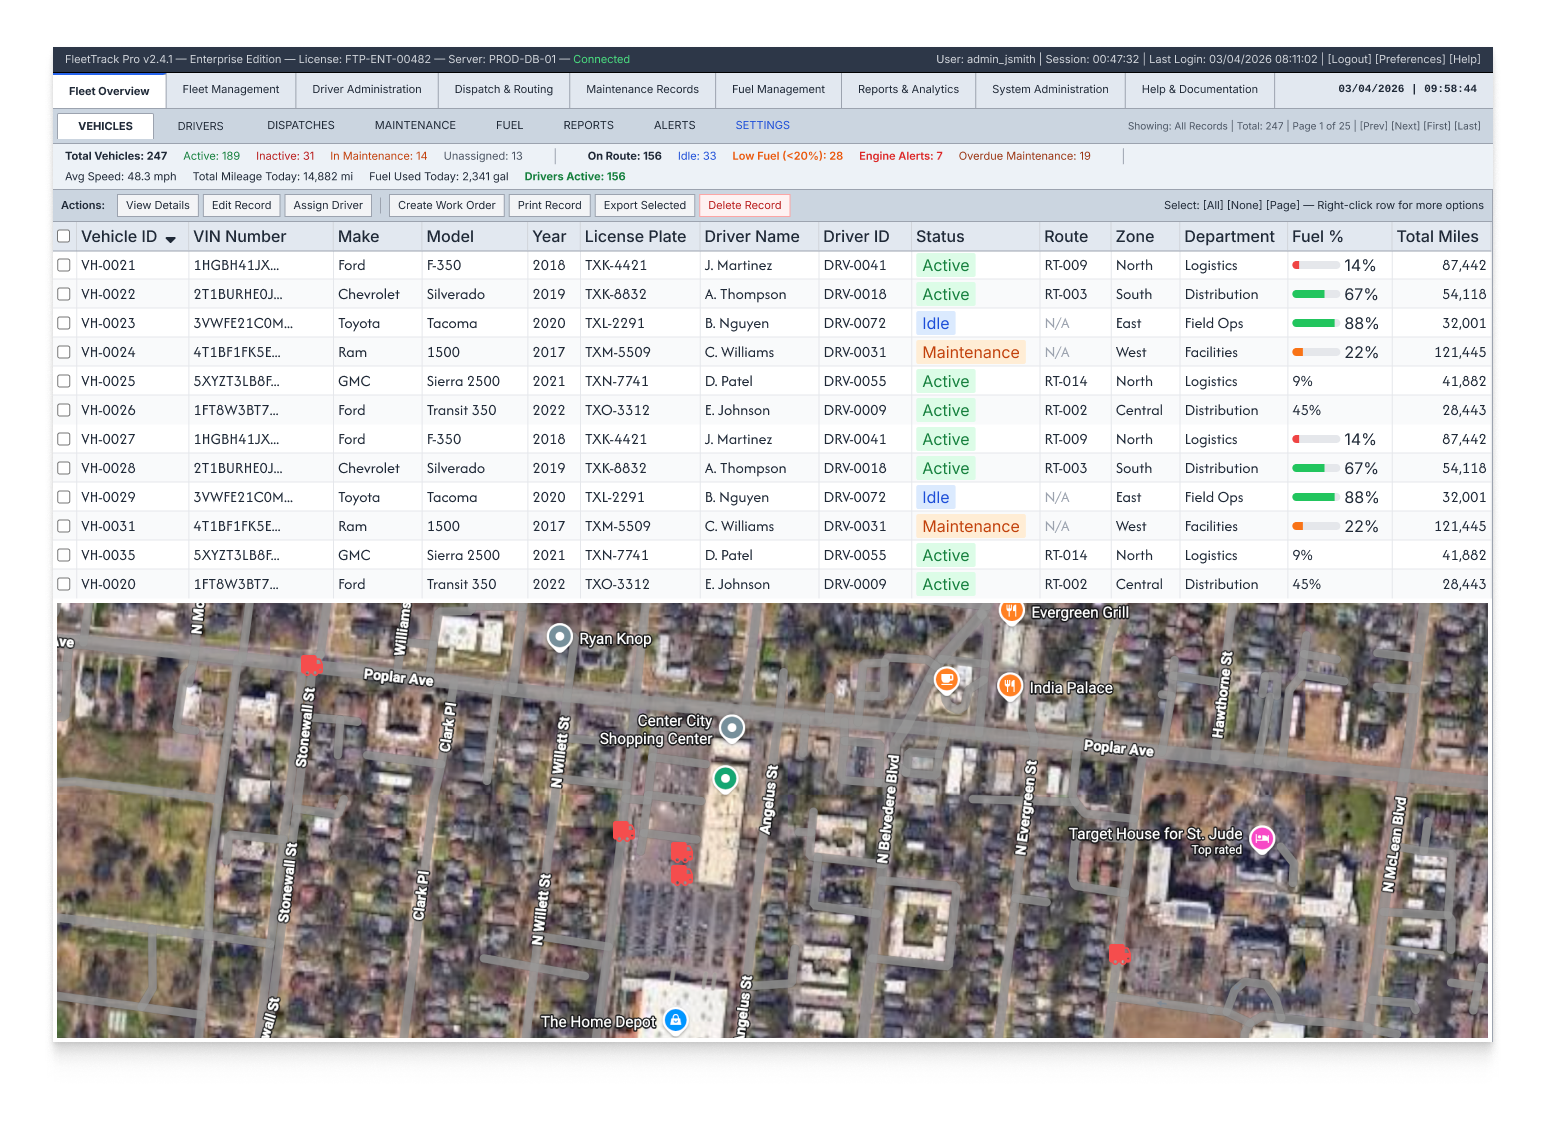1547x1126 pixels.
Task: Click the coffee shop icon near Belvedere Blvd
Action: click(947, 678)
